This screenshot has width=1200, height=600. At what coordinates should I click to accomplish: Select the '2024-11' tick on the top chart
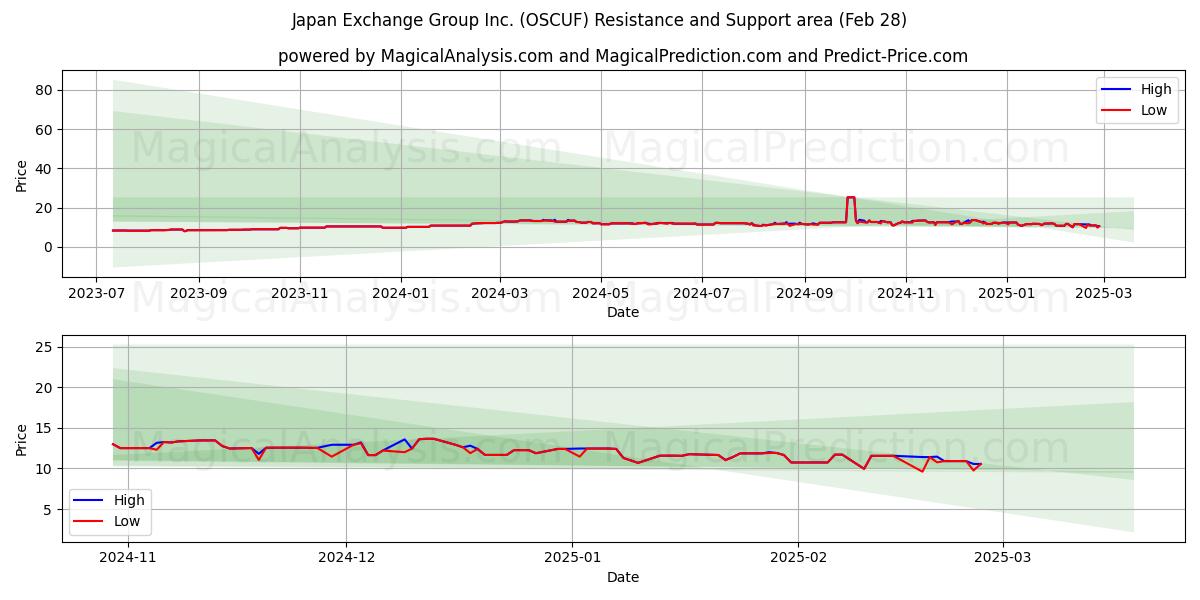(906, 294)
